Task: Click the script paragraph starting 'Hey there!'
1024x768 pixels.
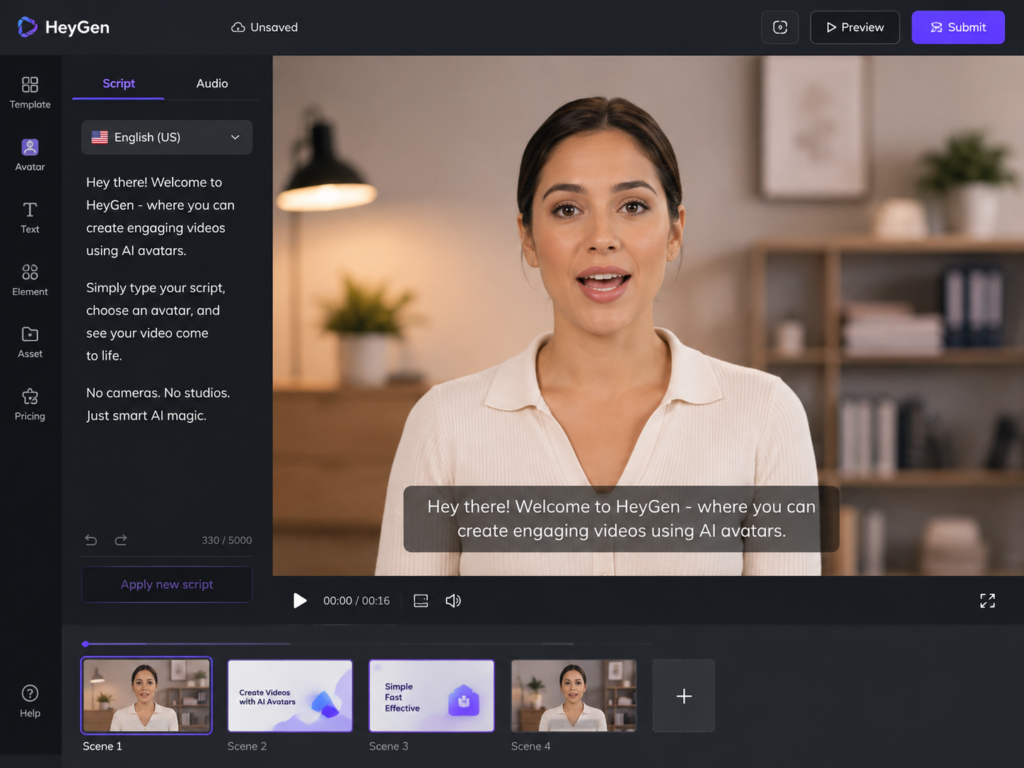Action: (160, 216)
